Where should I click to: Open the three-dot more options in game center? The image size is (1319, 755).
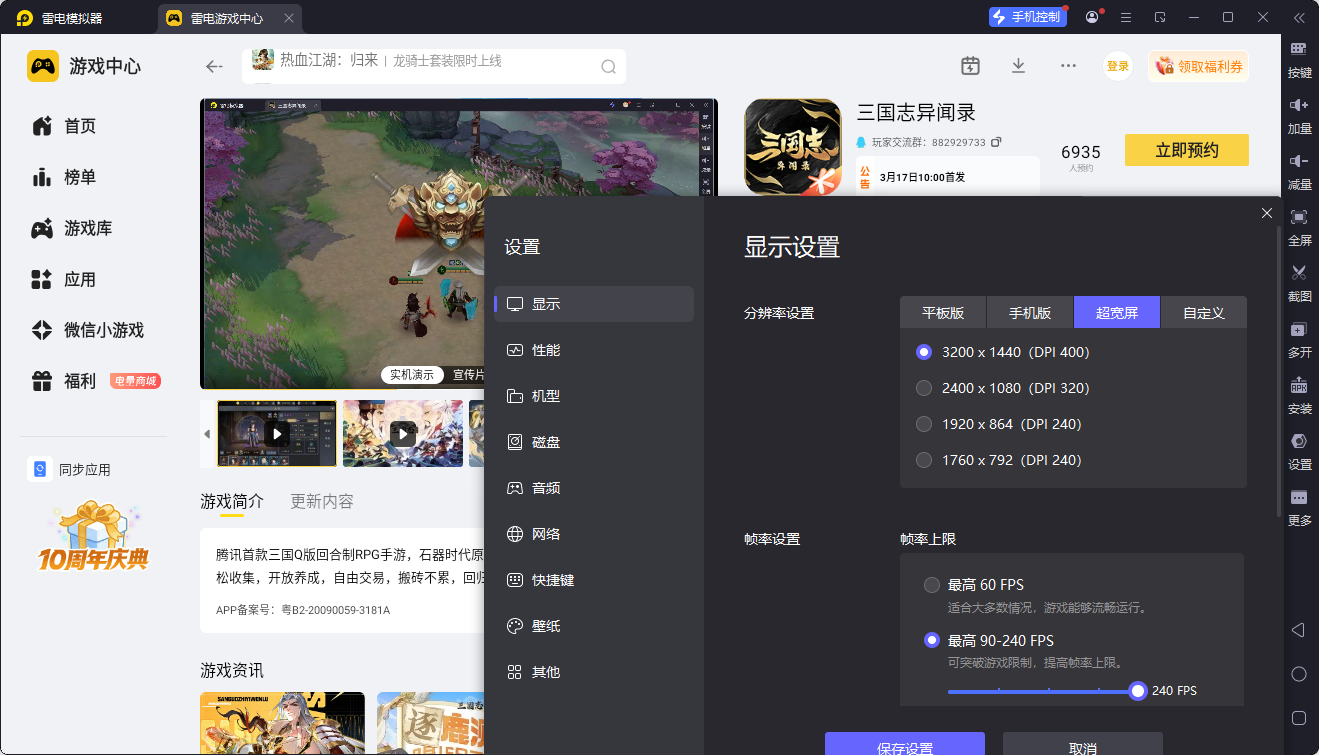1068,66
